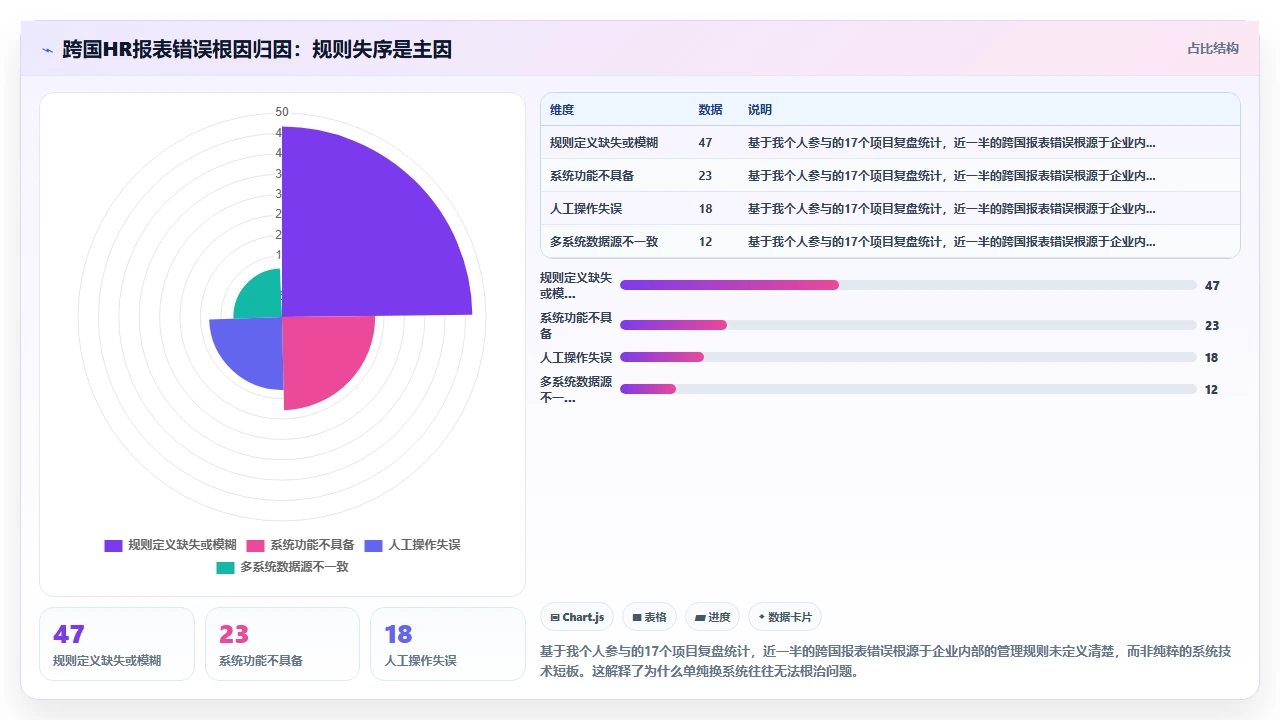1280x720 pixels.
Task: Click the summary paragraph text below chips
Action: tap(885, 661)
